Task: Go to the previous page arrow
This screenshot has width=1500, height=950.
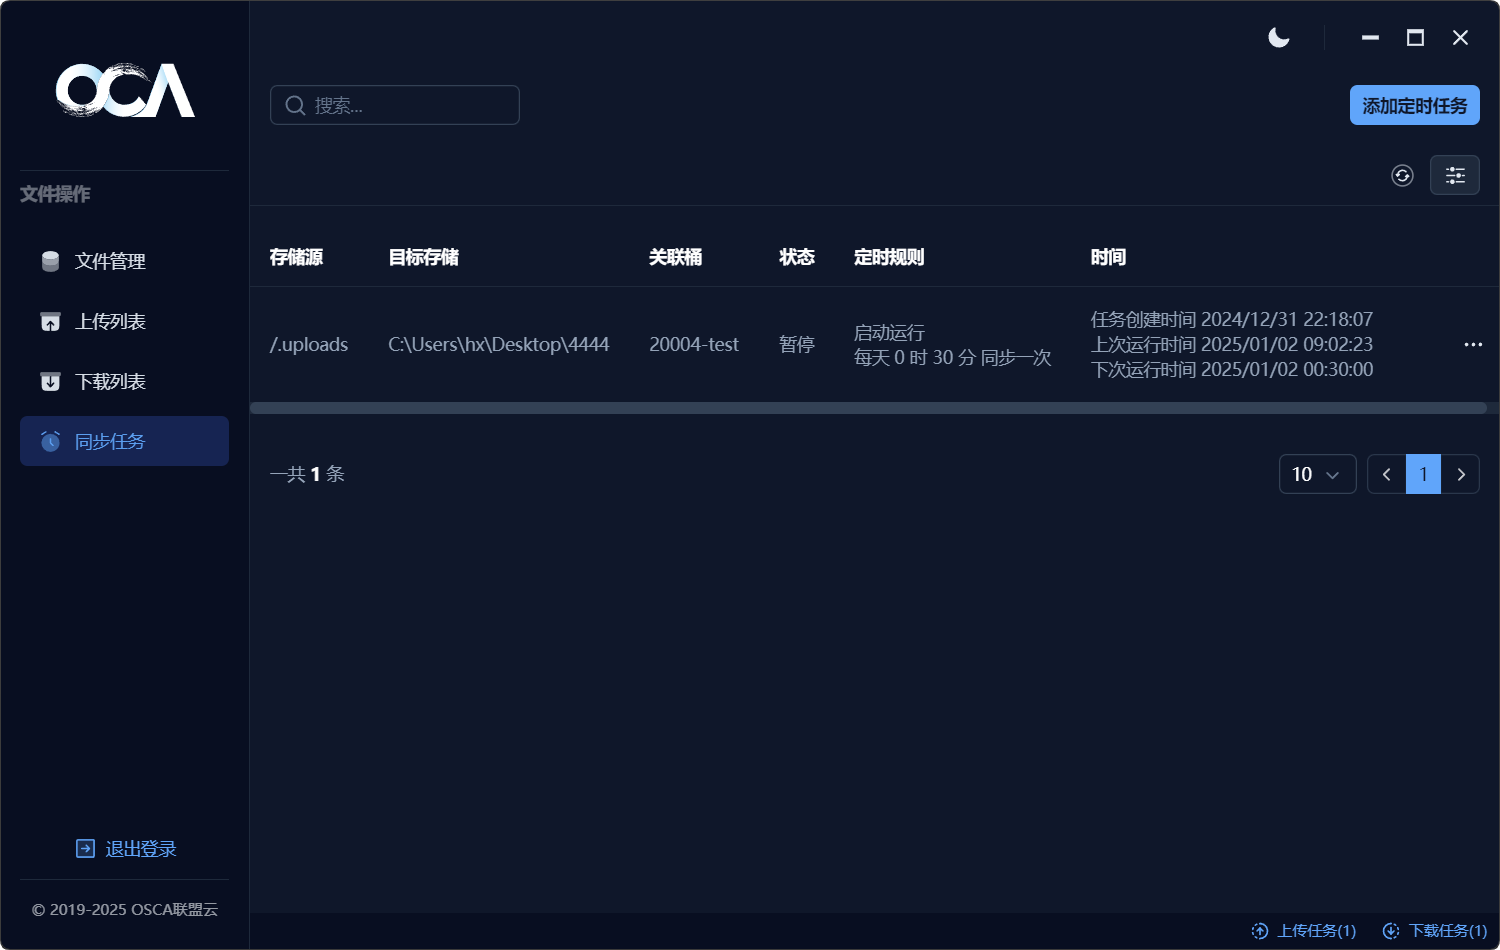Action: (1386, 475)
